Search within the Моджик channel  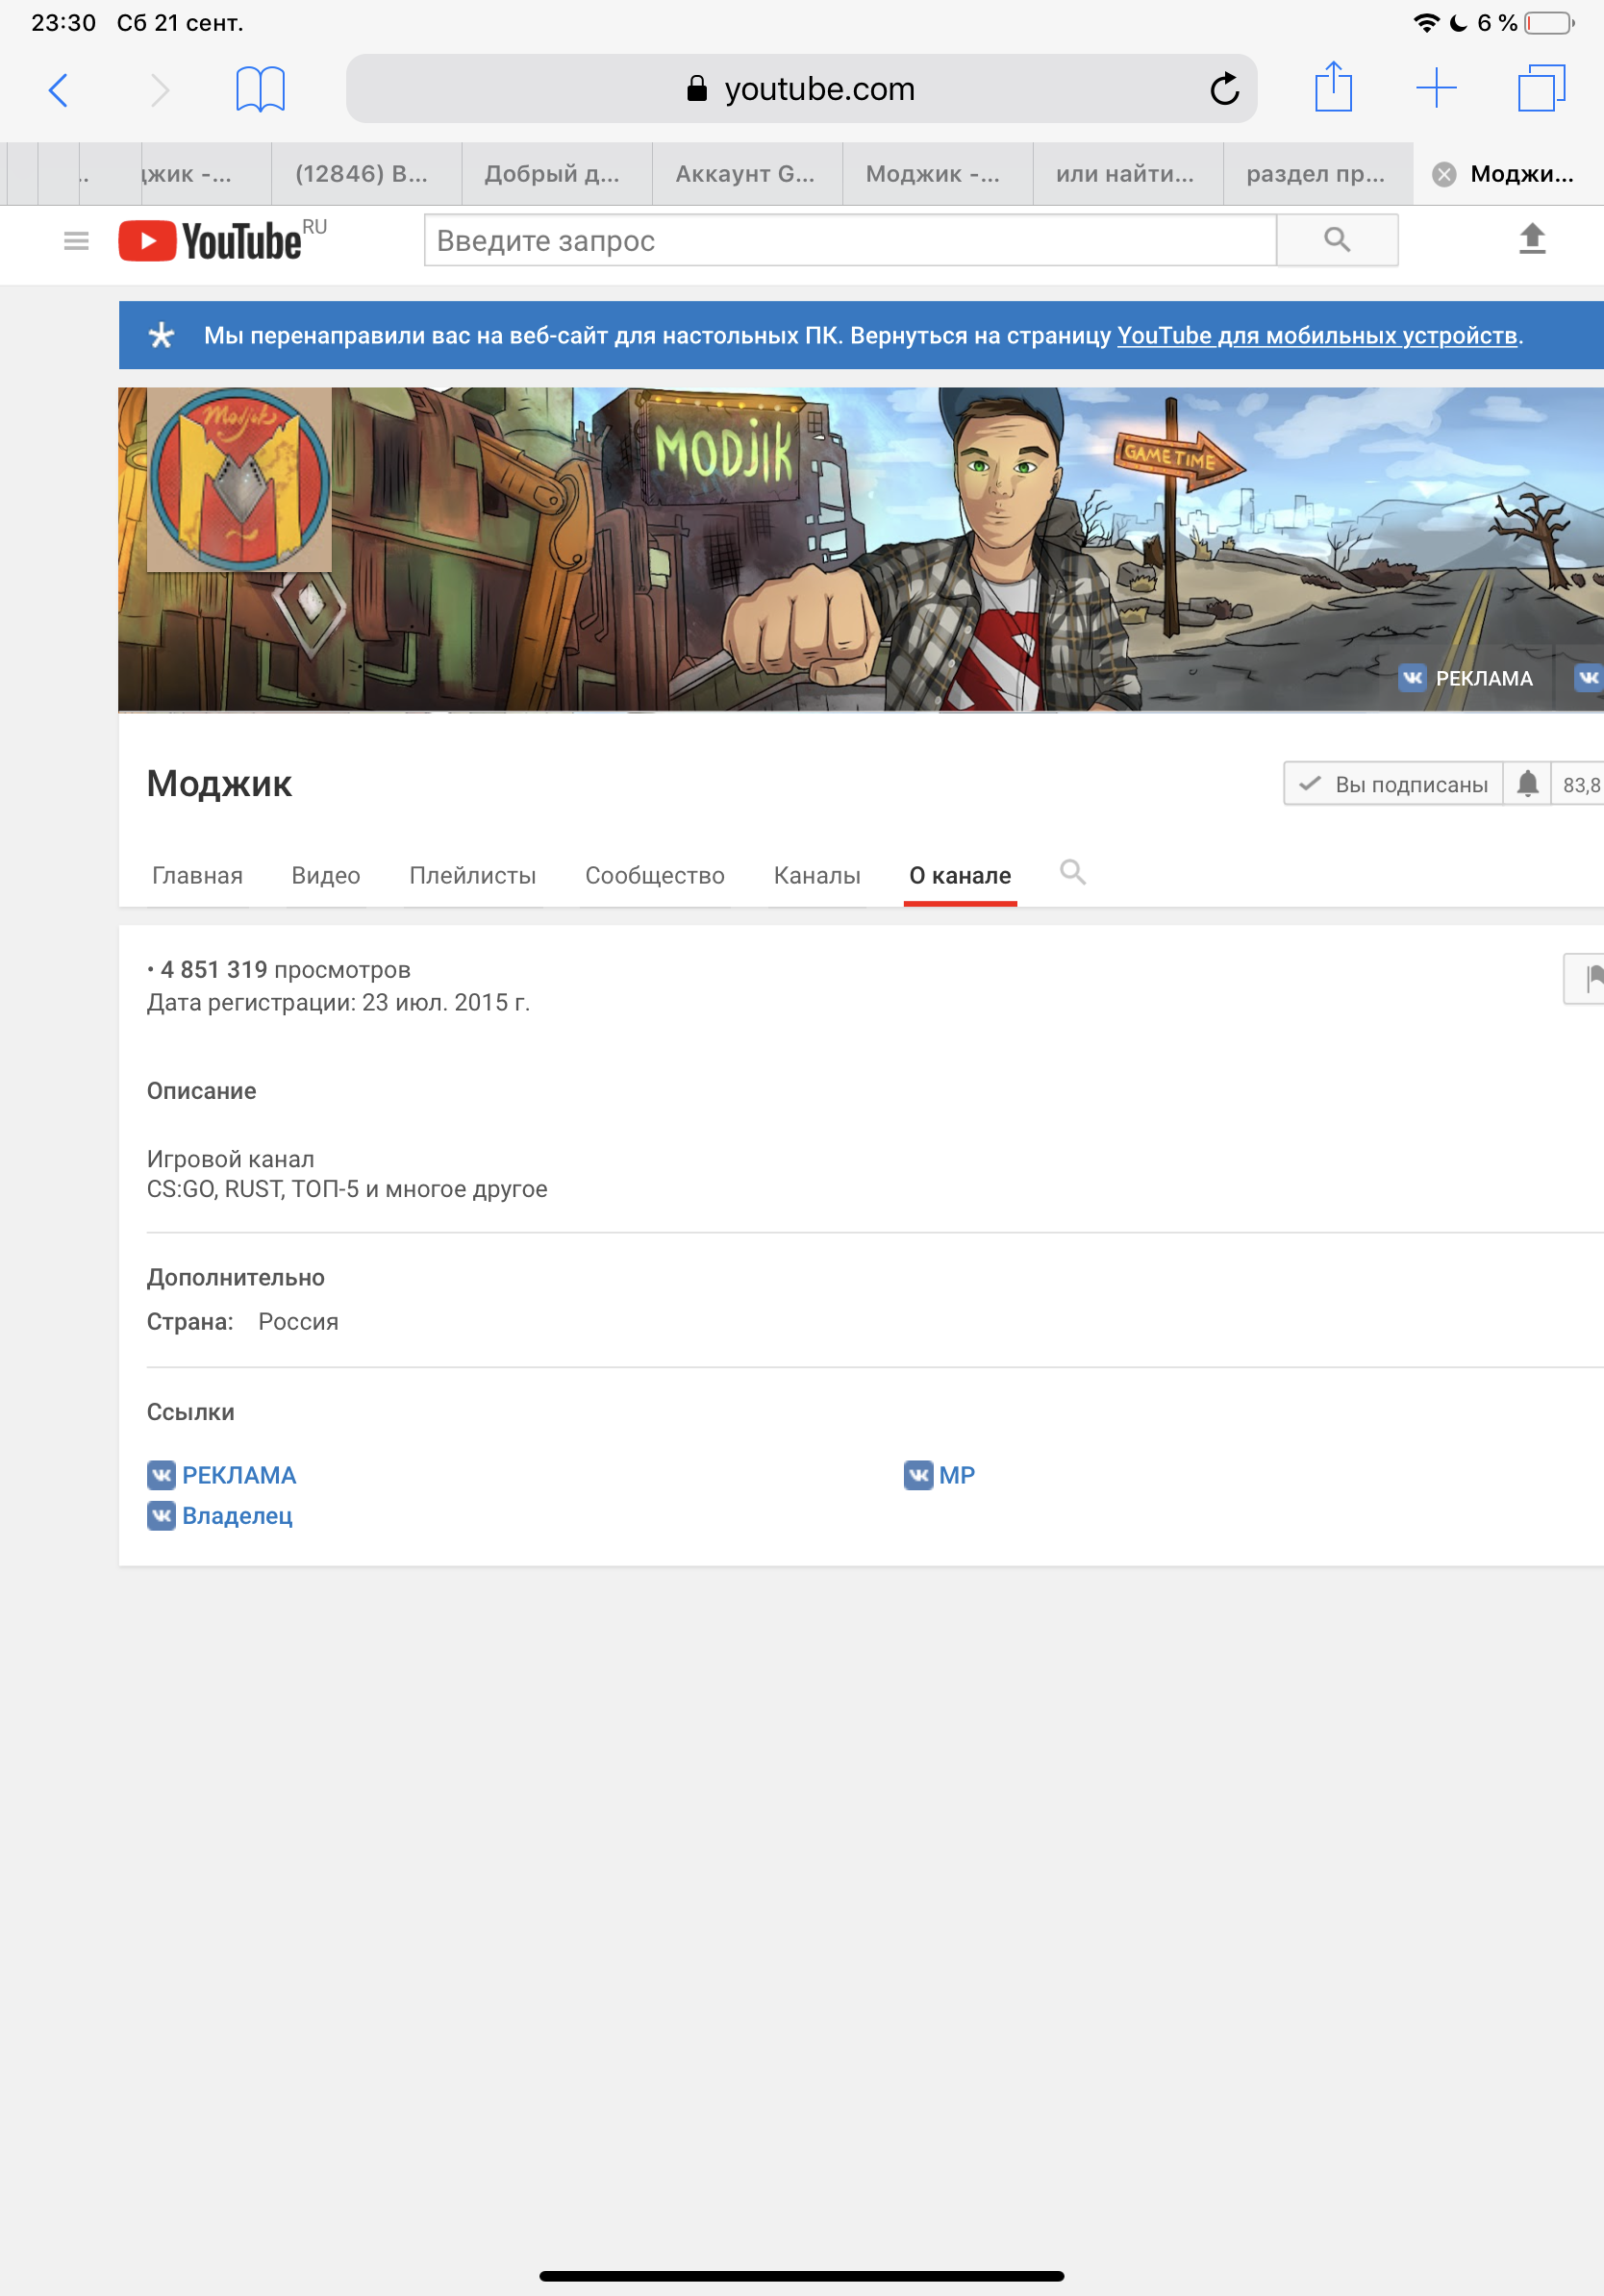[1072, 872]
